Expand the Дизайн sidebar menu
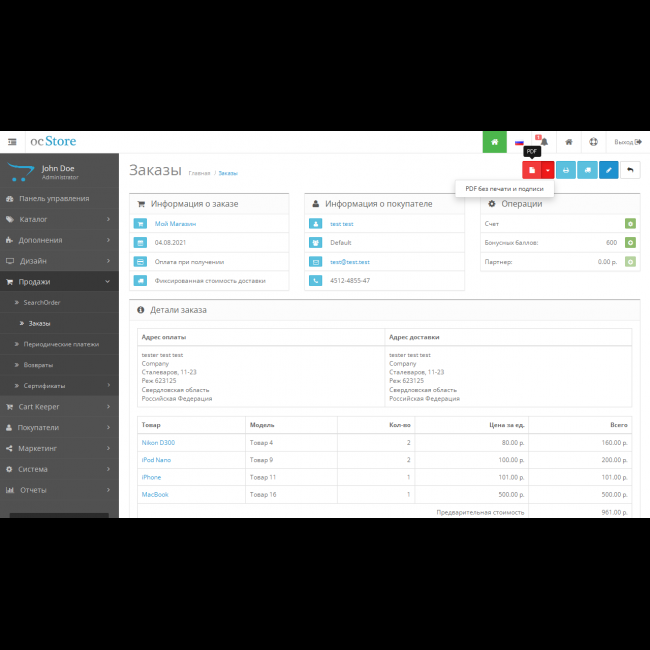Screen dimensions: 650x650 pos(58,261)
